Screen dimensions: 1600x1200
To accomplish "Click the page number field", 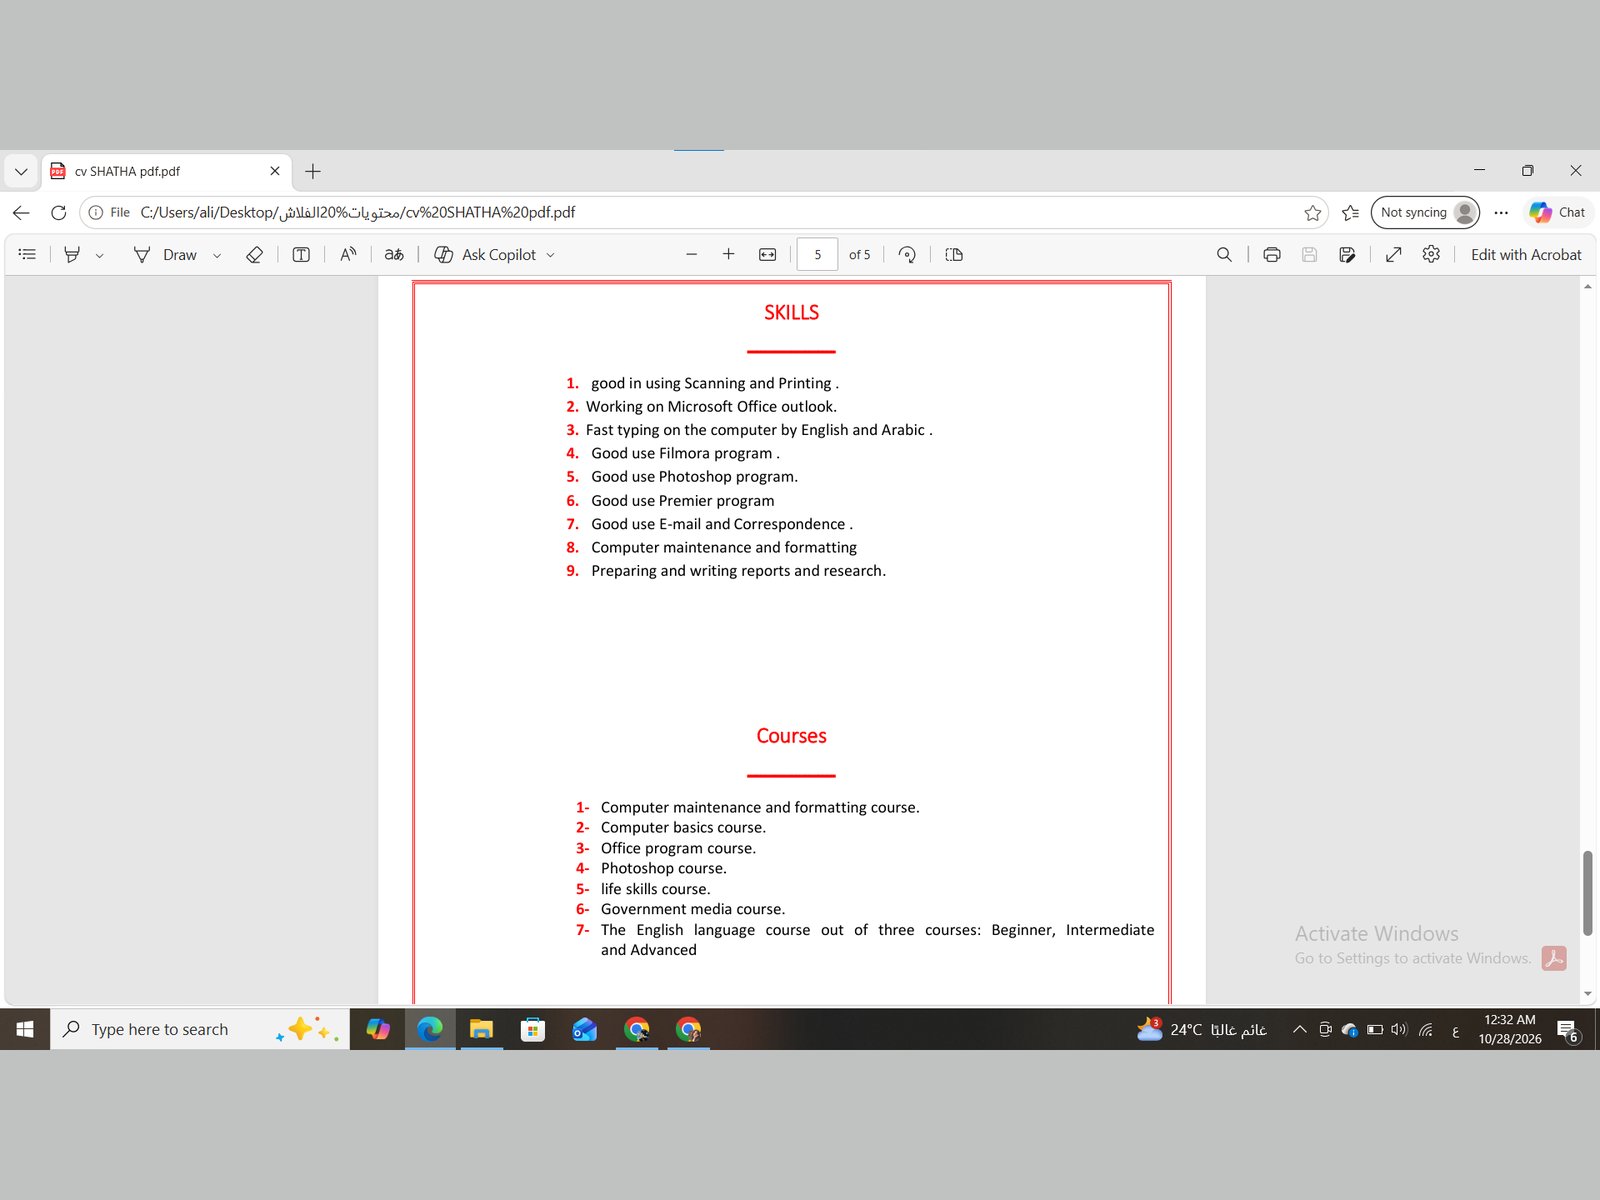I will pyautogui.click(x=817, y=255).
